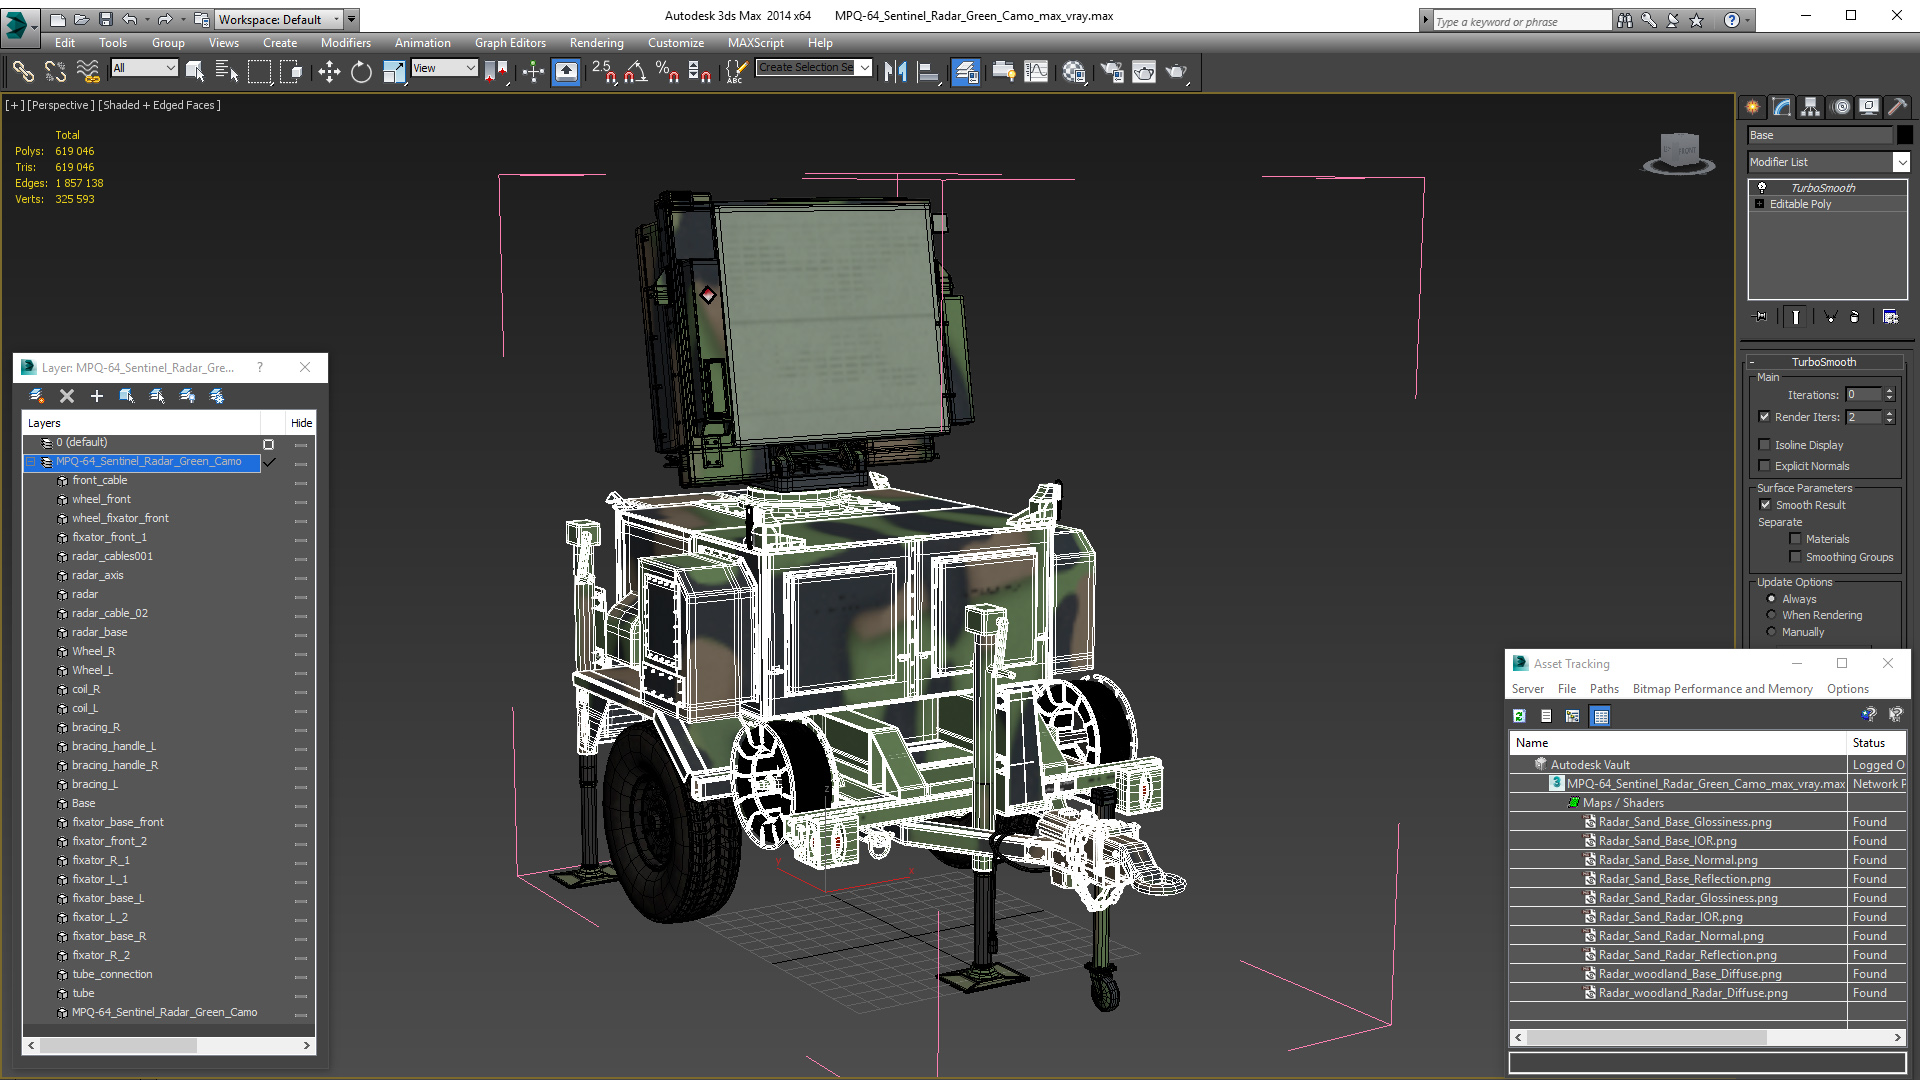Select the When Rendering radio option
The image size is (1920, 1080).
(1771, 615)
